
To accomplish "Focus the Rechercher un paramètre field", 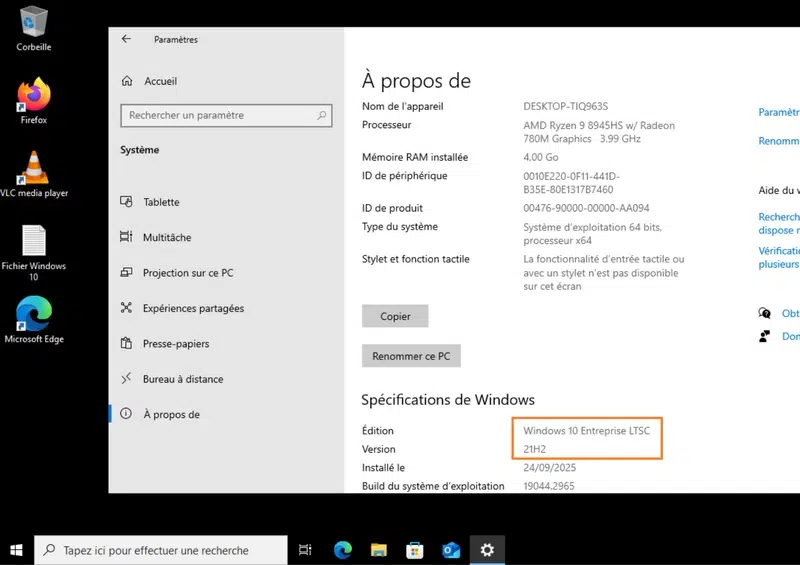I will (227, 115).
